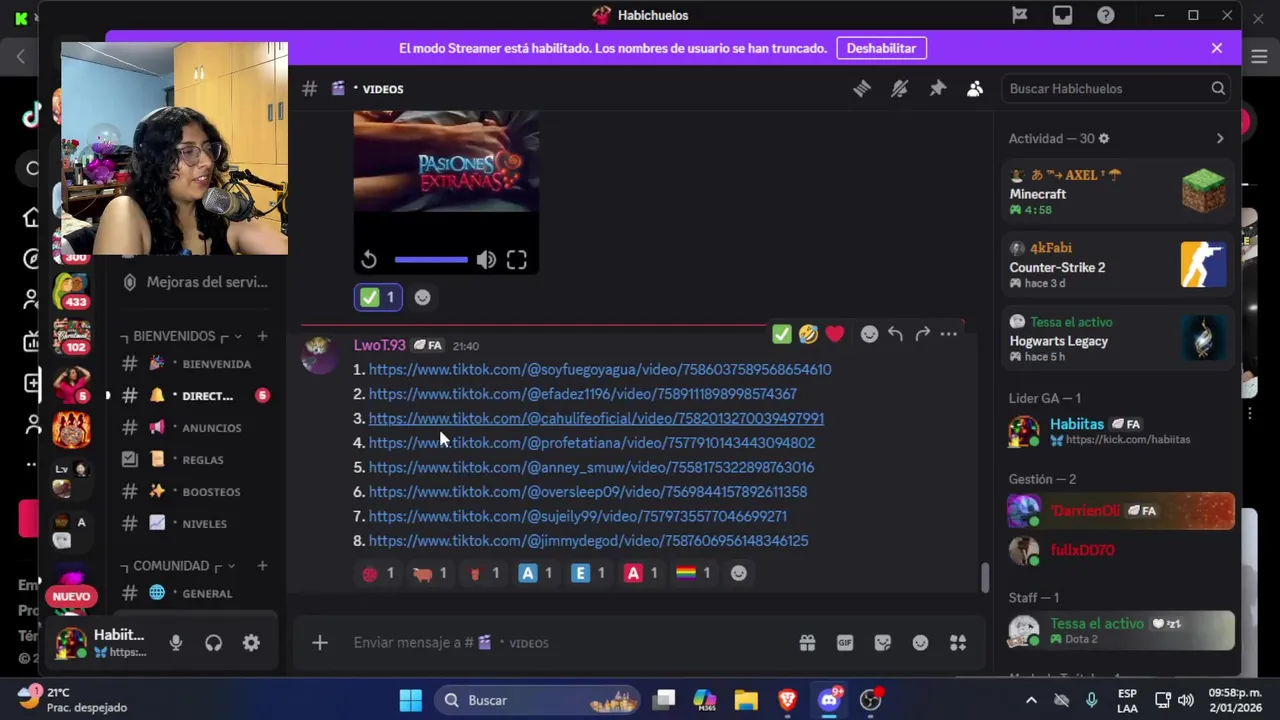Screen dimensions: 1280x720
Task: Add a reaction below the video
Action: point(422,297)
